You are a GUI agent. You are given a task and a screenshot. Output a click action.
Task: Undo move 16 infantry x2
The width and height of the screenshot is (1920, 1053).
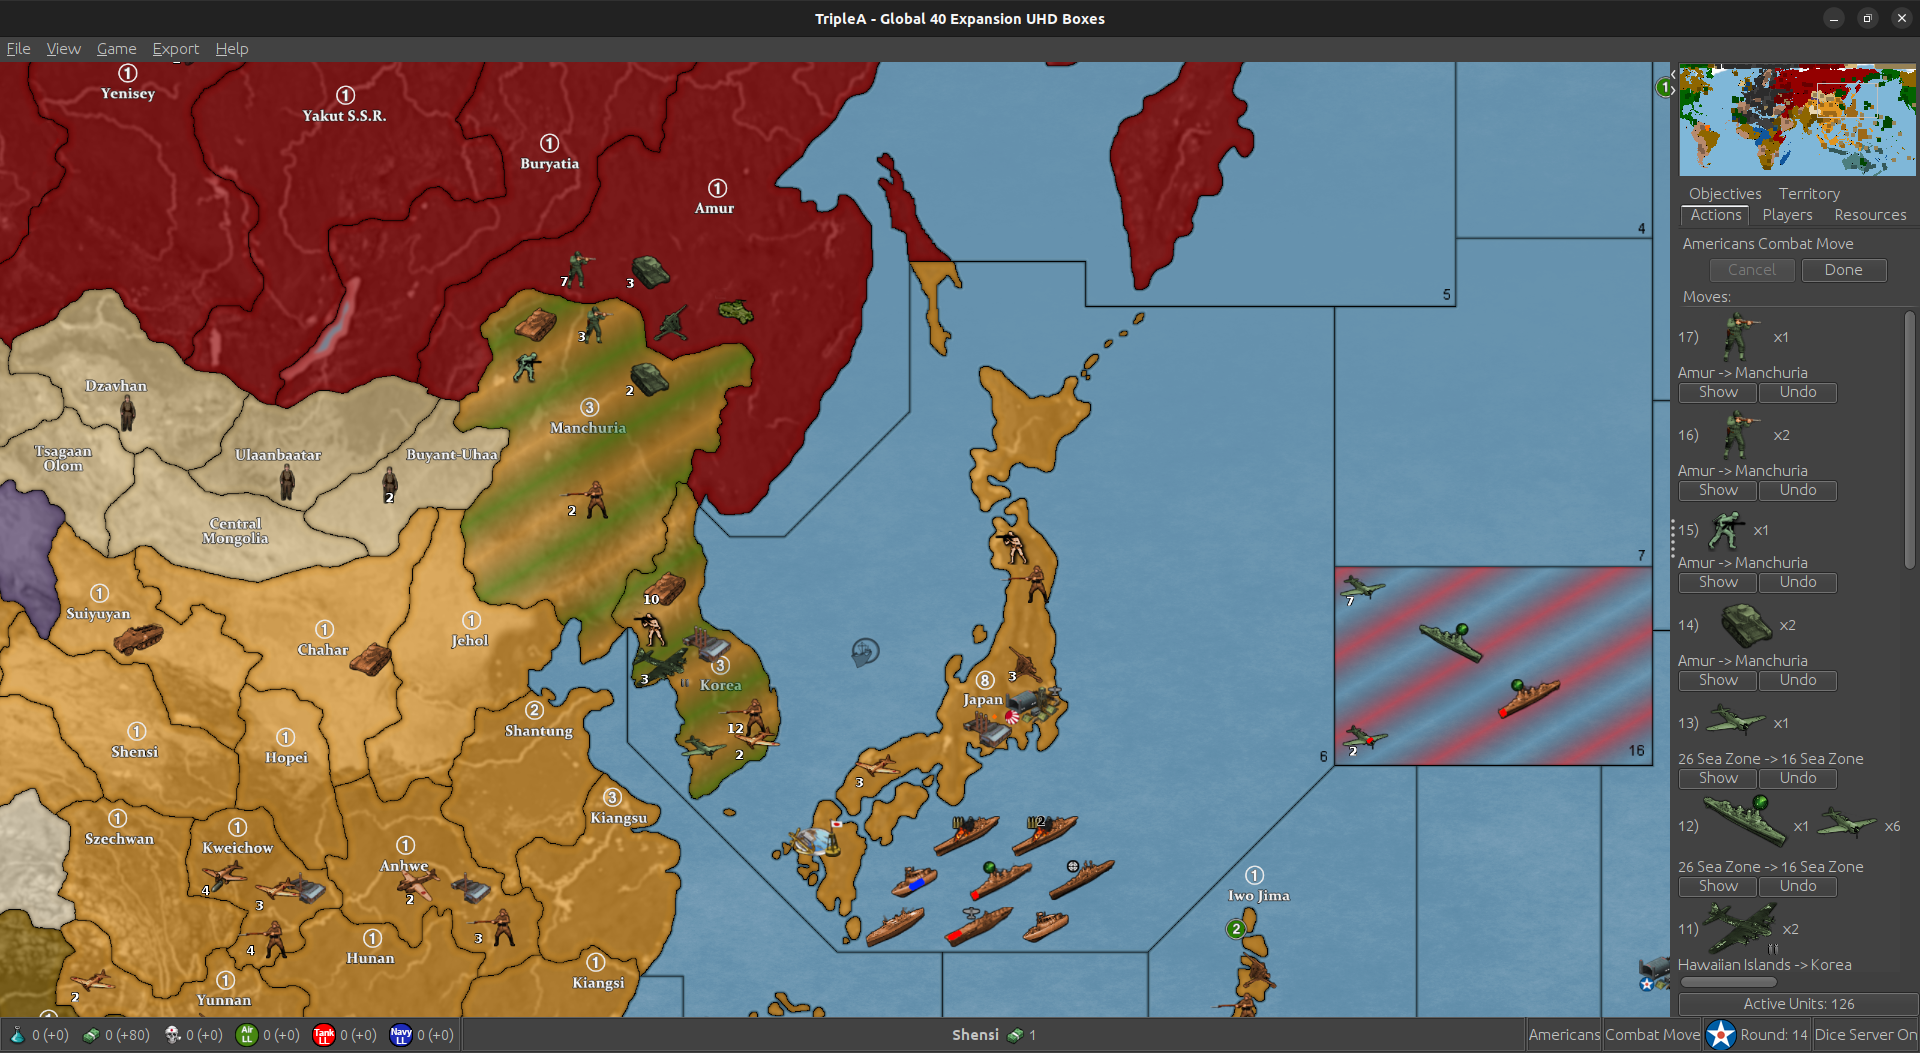click(x=1797, y=490)
